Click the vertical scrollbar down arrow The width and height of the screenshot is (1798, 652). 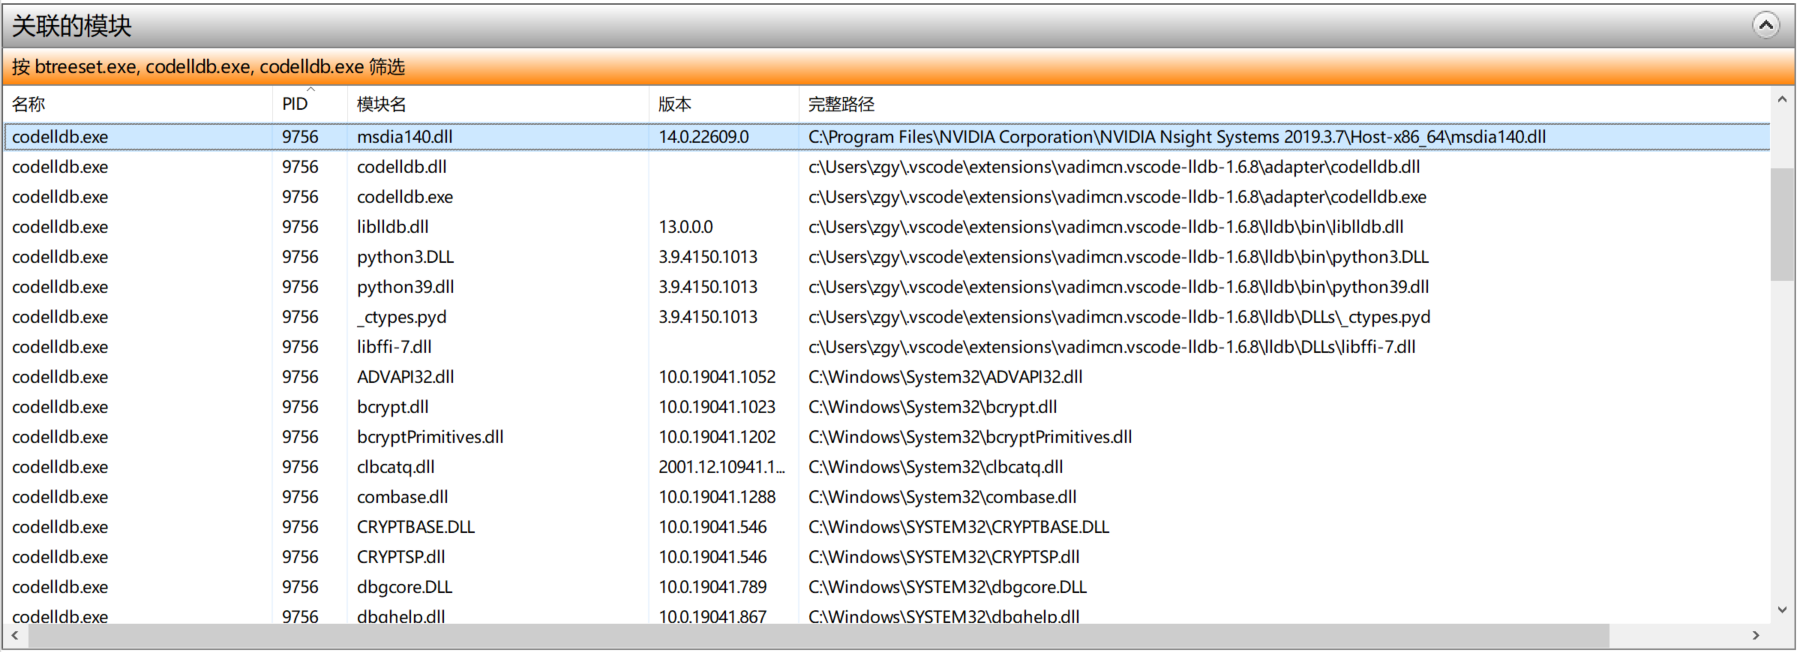pyautogui.click(x=1782, y=609)
